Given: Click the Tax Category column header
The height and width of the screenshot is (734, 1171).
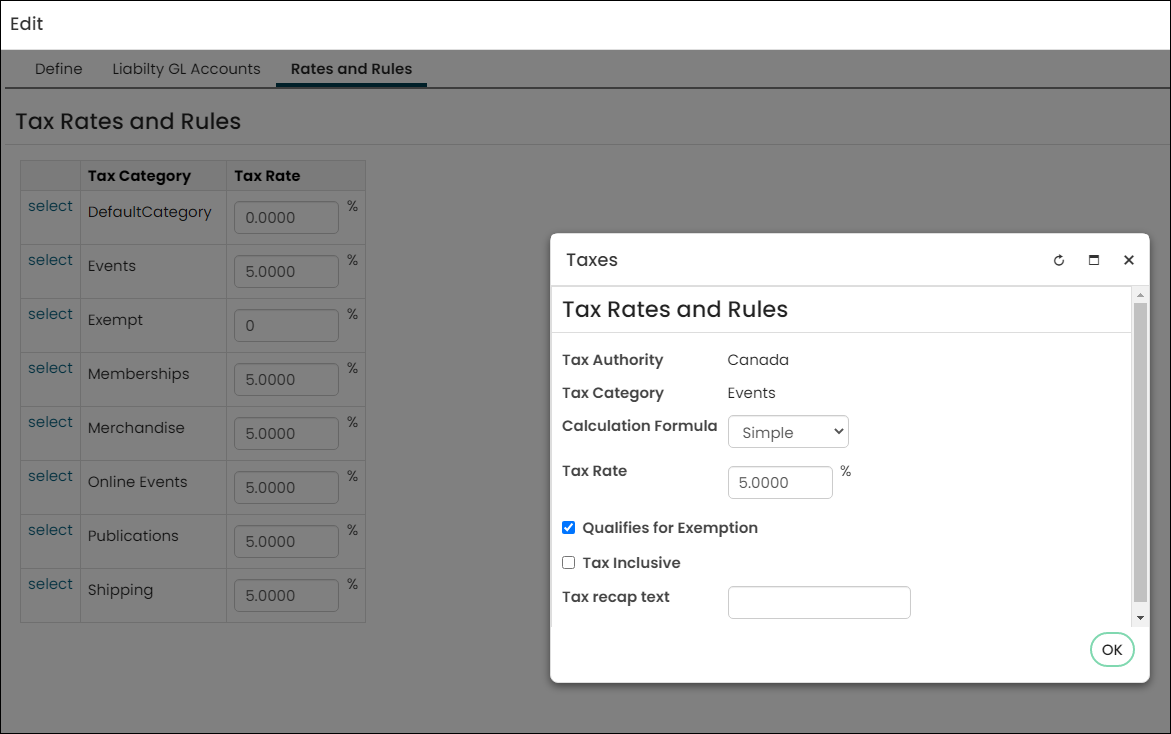Looking at the screenshot, I should 139,176.
